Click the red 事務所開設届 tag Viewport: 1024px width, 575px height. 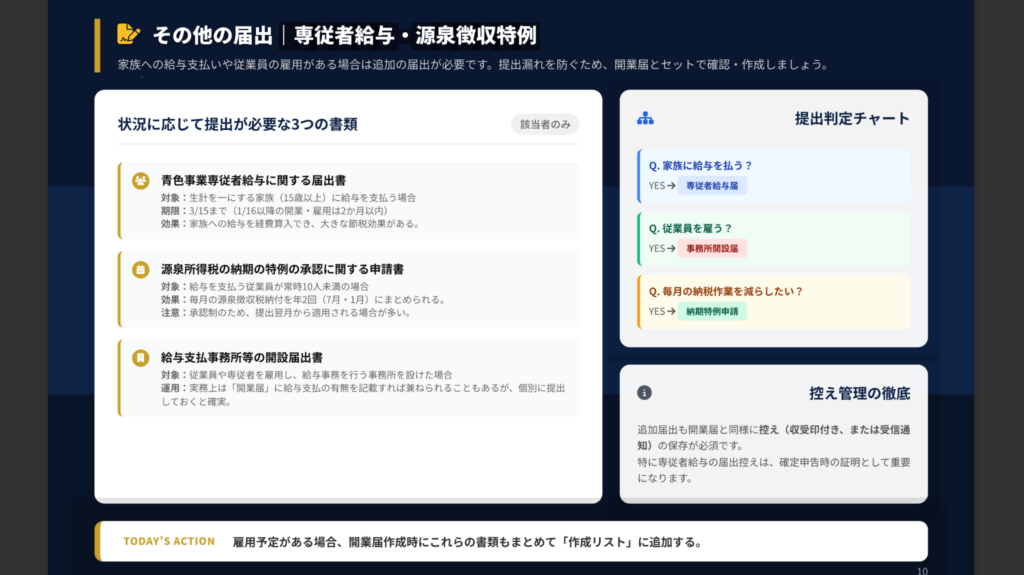(712, 248)
